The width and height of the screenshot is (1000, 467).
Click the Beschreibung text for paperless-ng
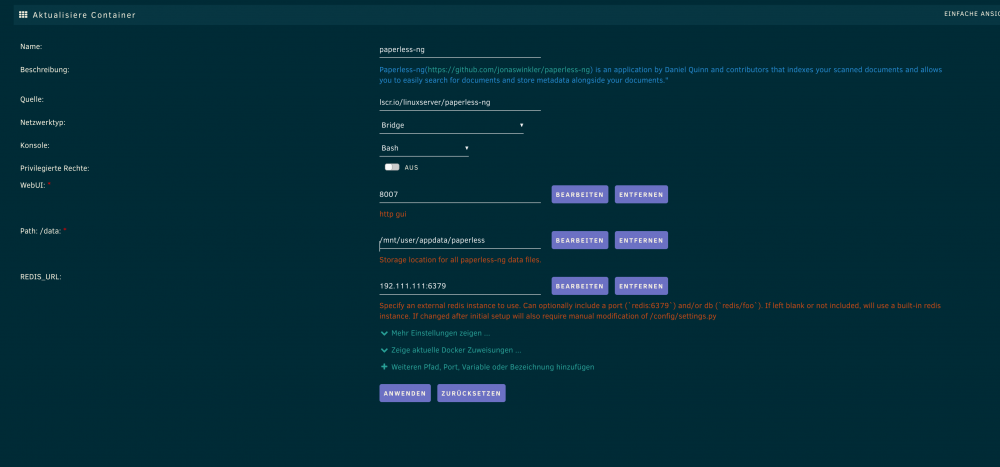[x=660, y=75]
